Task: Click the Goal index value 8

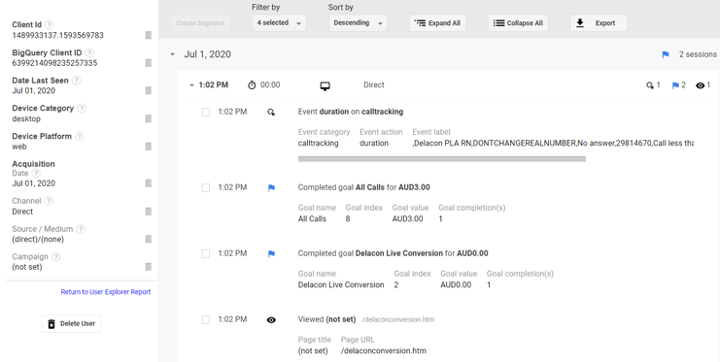Action: coord(348,219)
